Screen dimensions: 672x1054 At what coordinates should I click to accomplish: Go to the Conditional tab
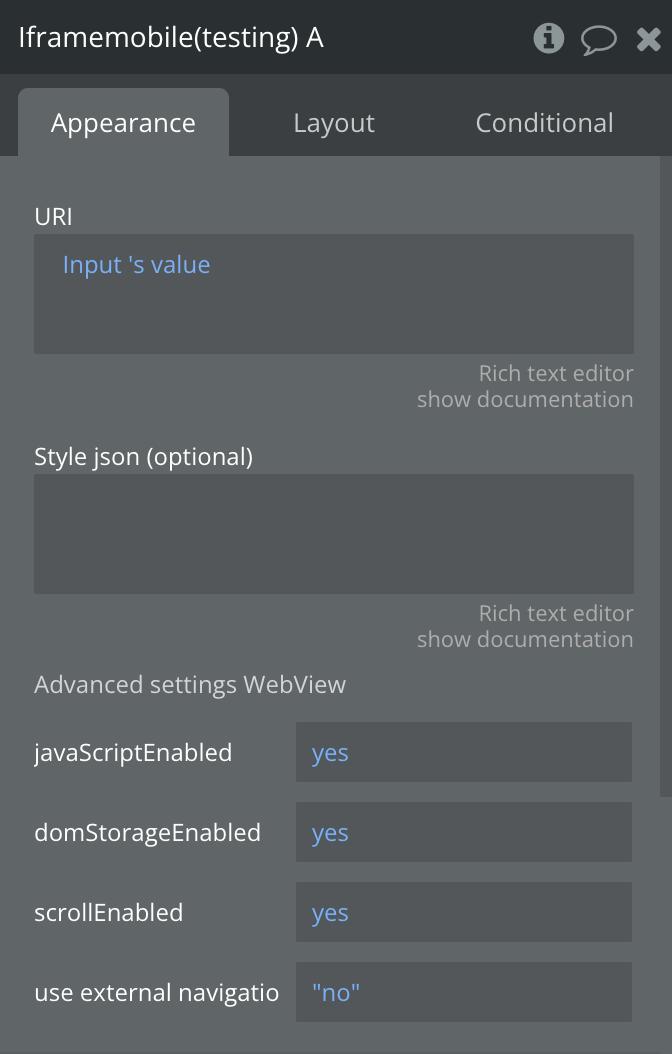[544, 123]
